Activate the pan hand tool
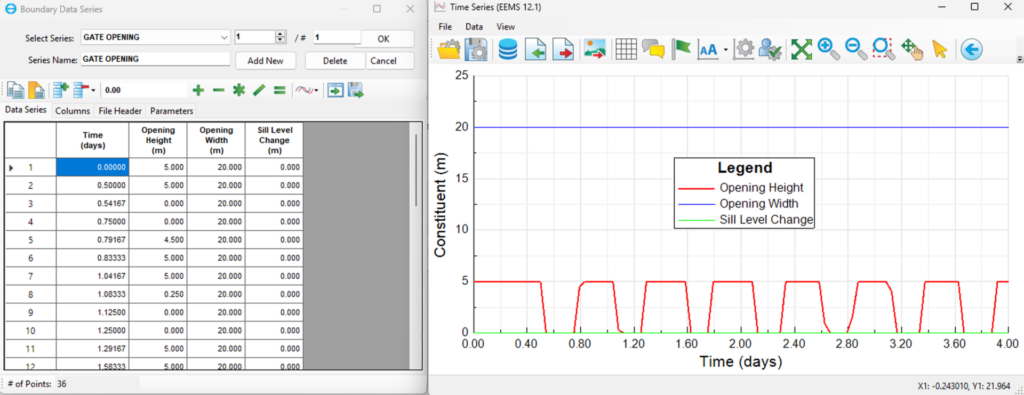Image resolution: width=1024 pixels, height=395 pixels. click(911, 49)
